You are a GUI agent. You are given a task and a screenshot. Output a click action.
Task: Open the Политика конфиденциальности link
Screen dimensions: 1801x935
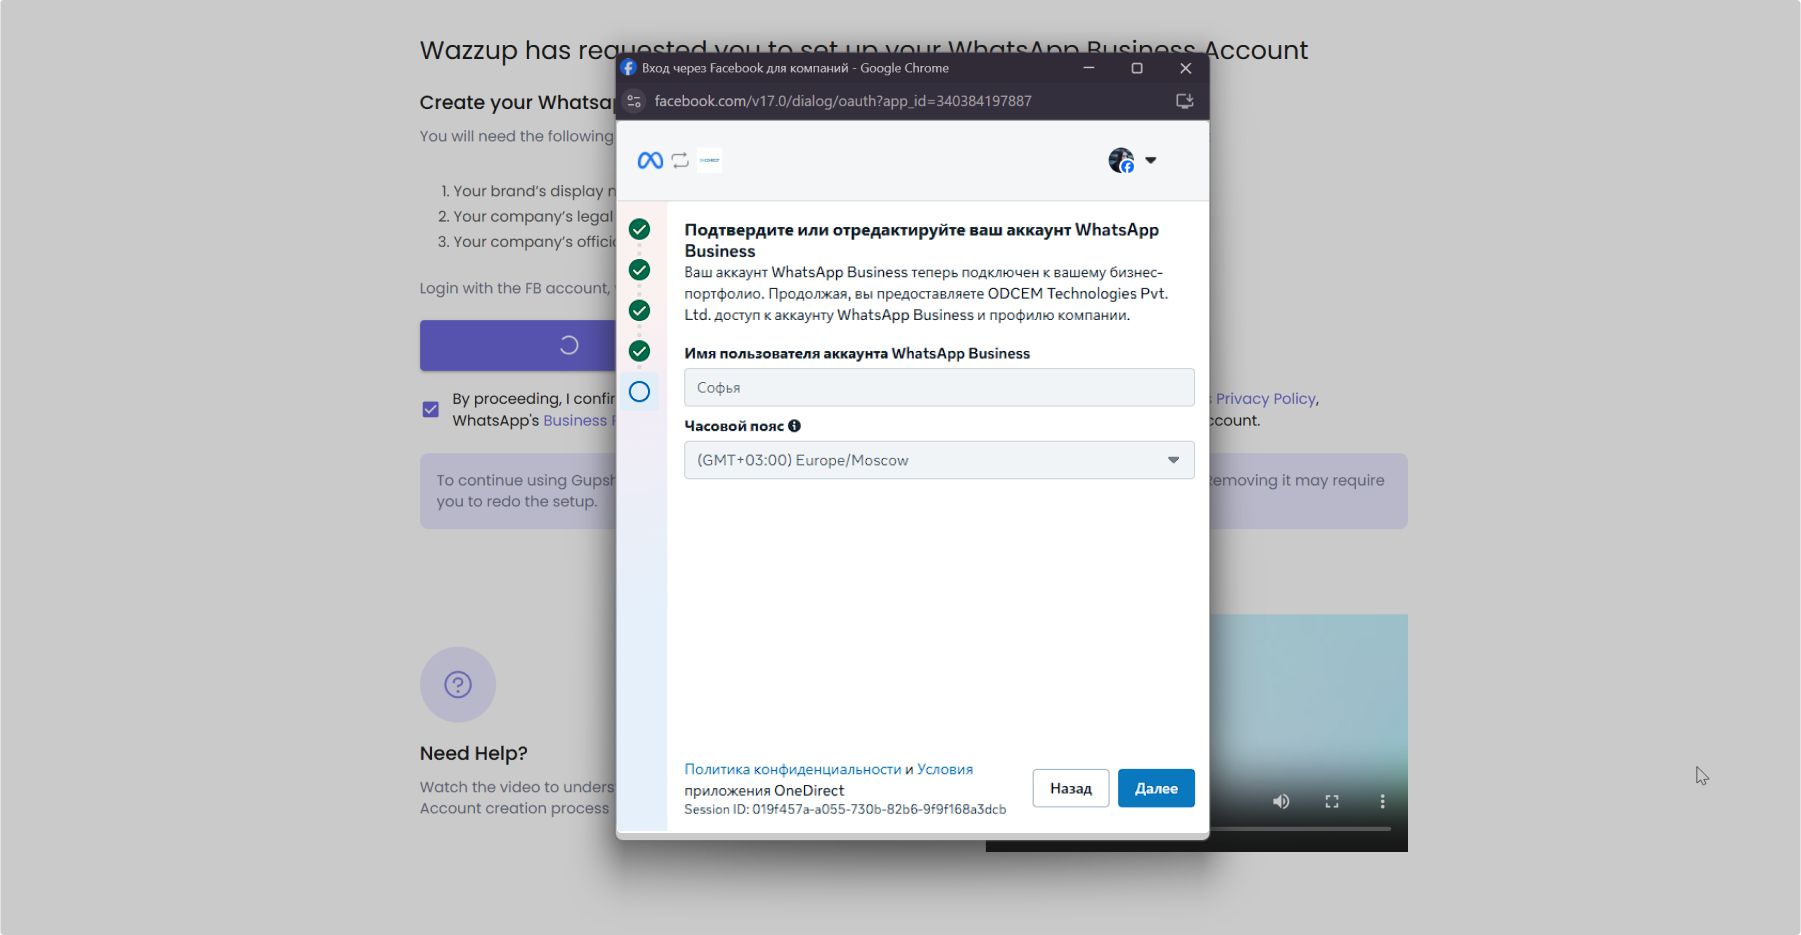tap(792, 769)
